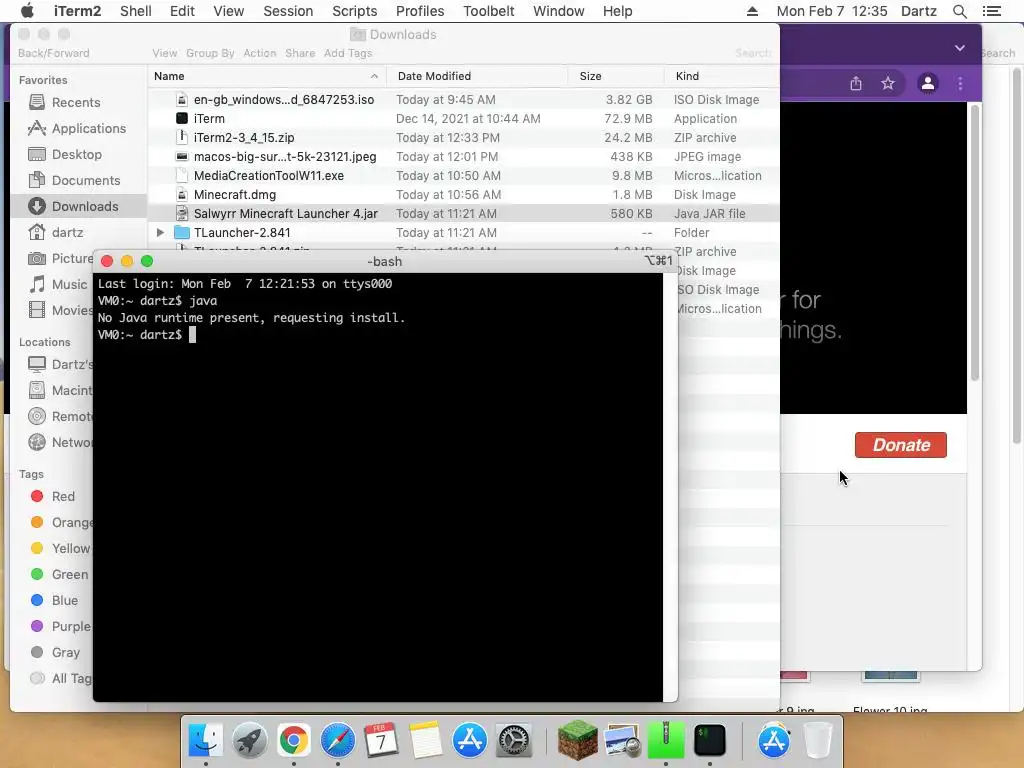This screenshot has width=1024, height=768.
Task: Launch Safari from the Dock
Action: (x=337, y=741)
